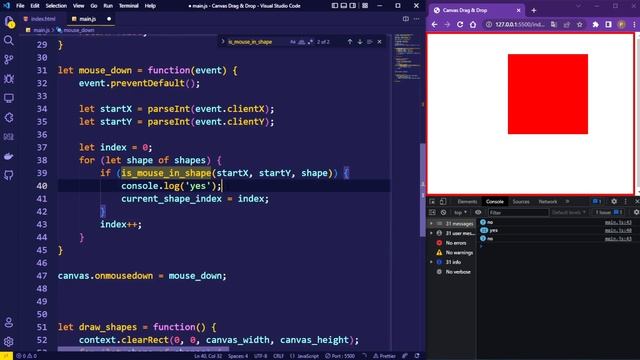Change indentation via Spaces: 4
This screenshot has height=360, width=640.
pos(238,356)
